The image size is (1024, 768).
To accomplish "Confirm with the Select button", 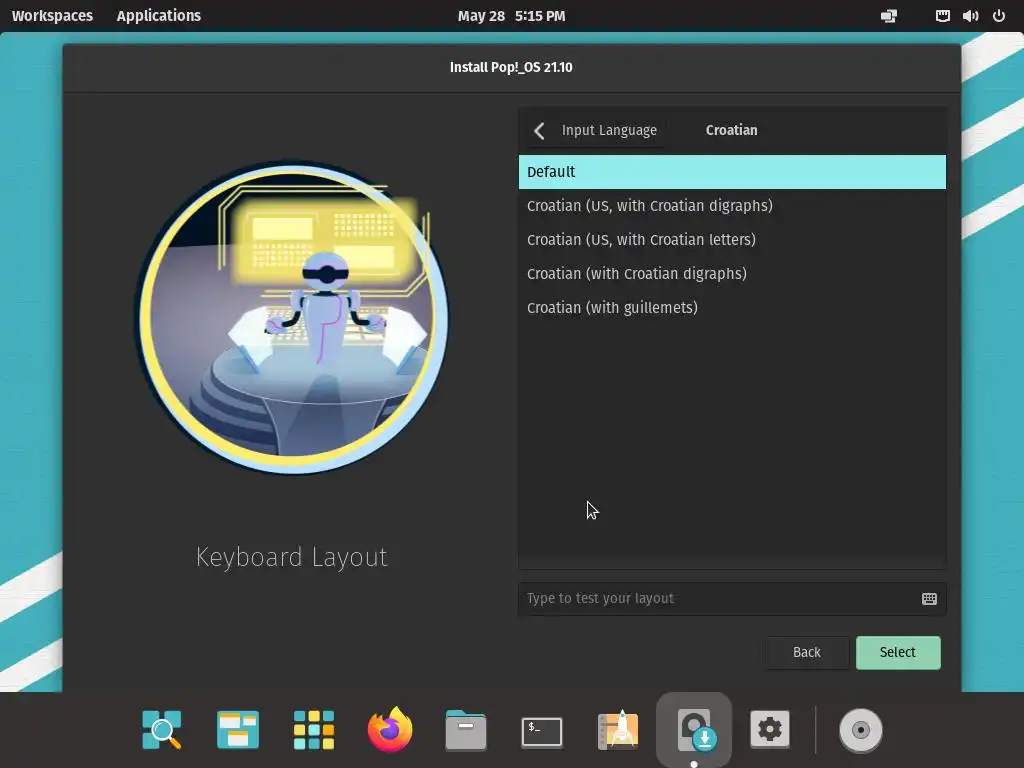I will point(898,652).
